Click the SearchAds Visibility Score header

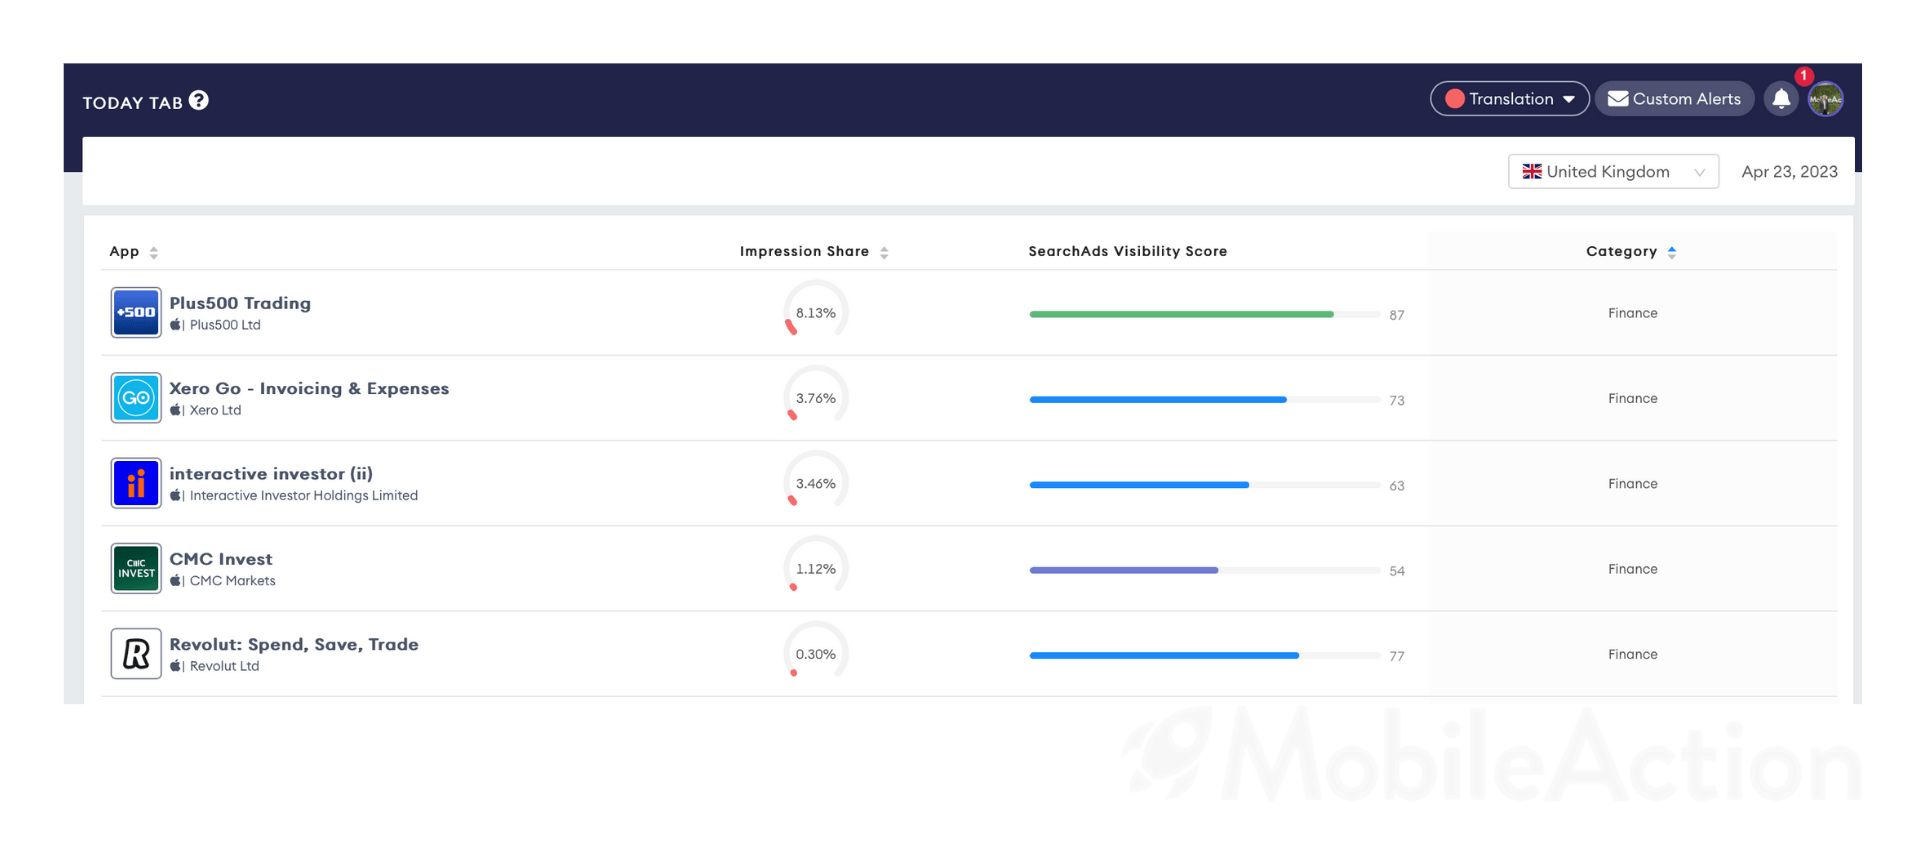[1128, 252]
